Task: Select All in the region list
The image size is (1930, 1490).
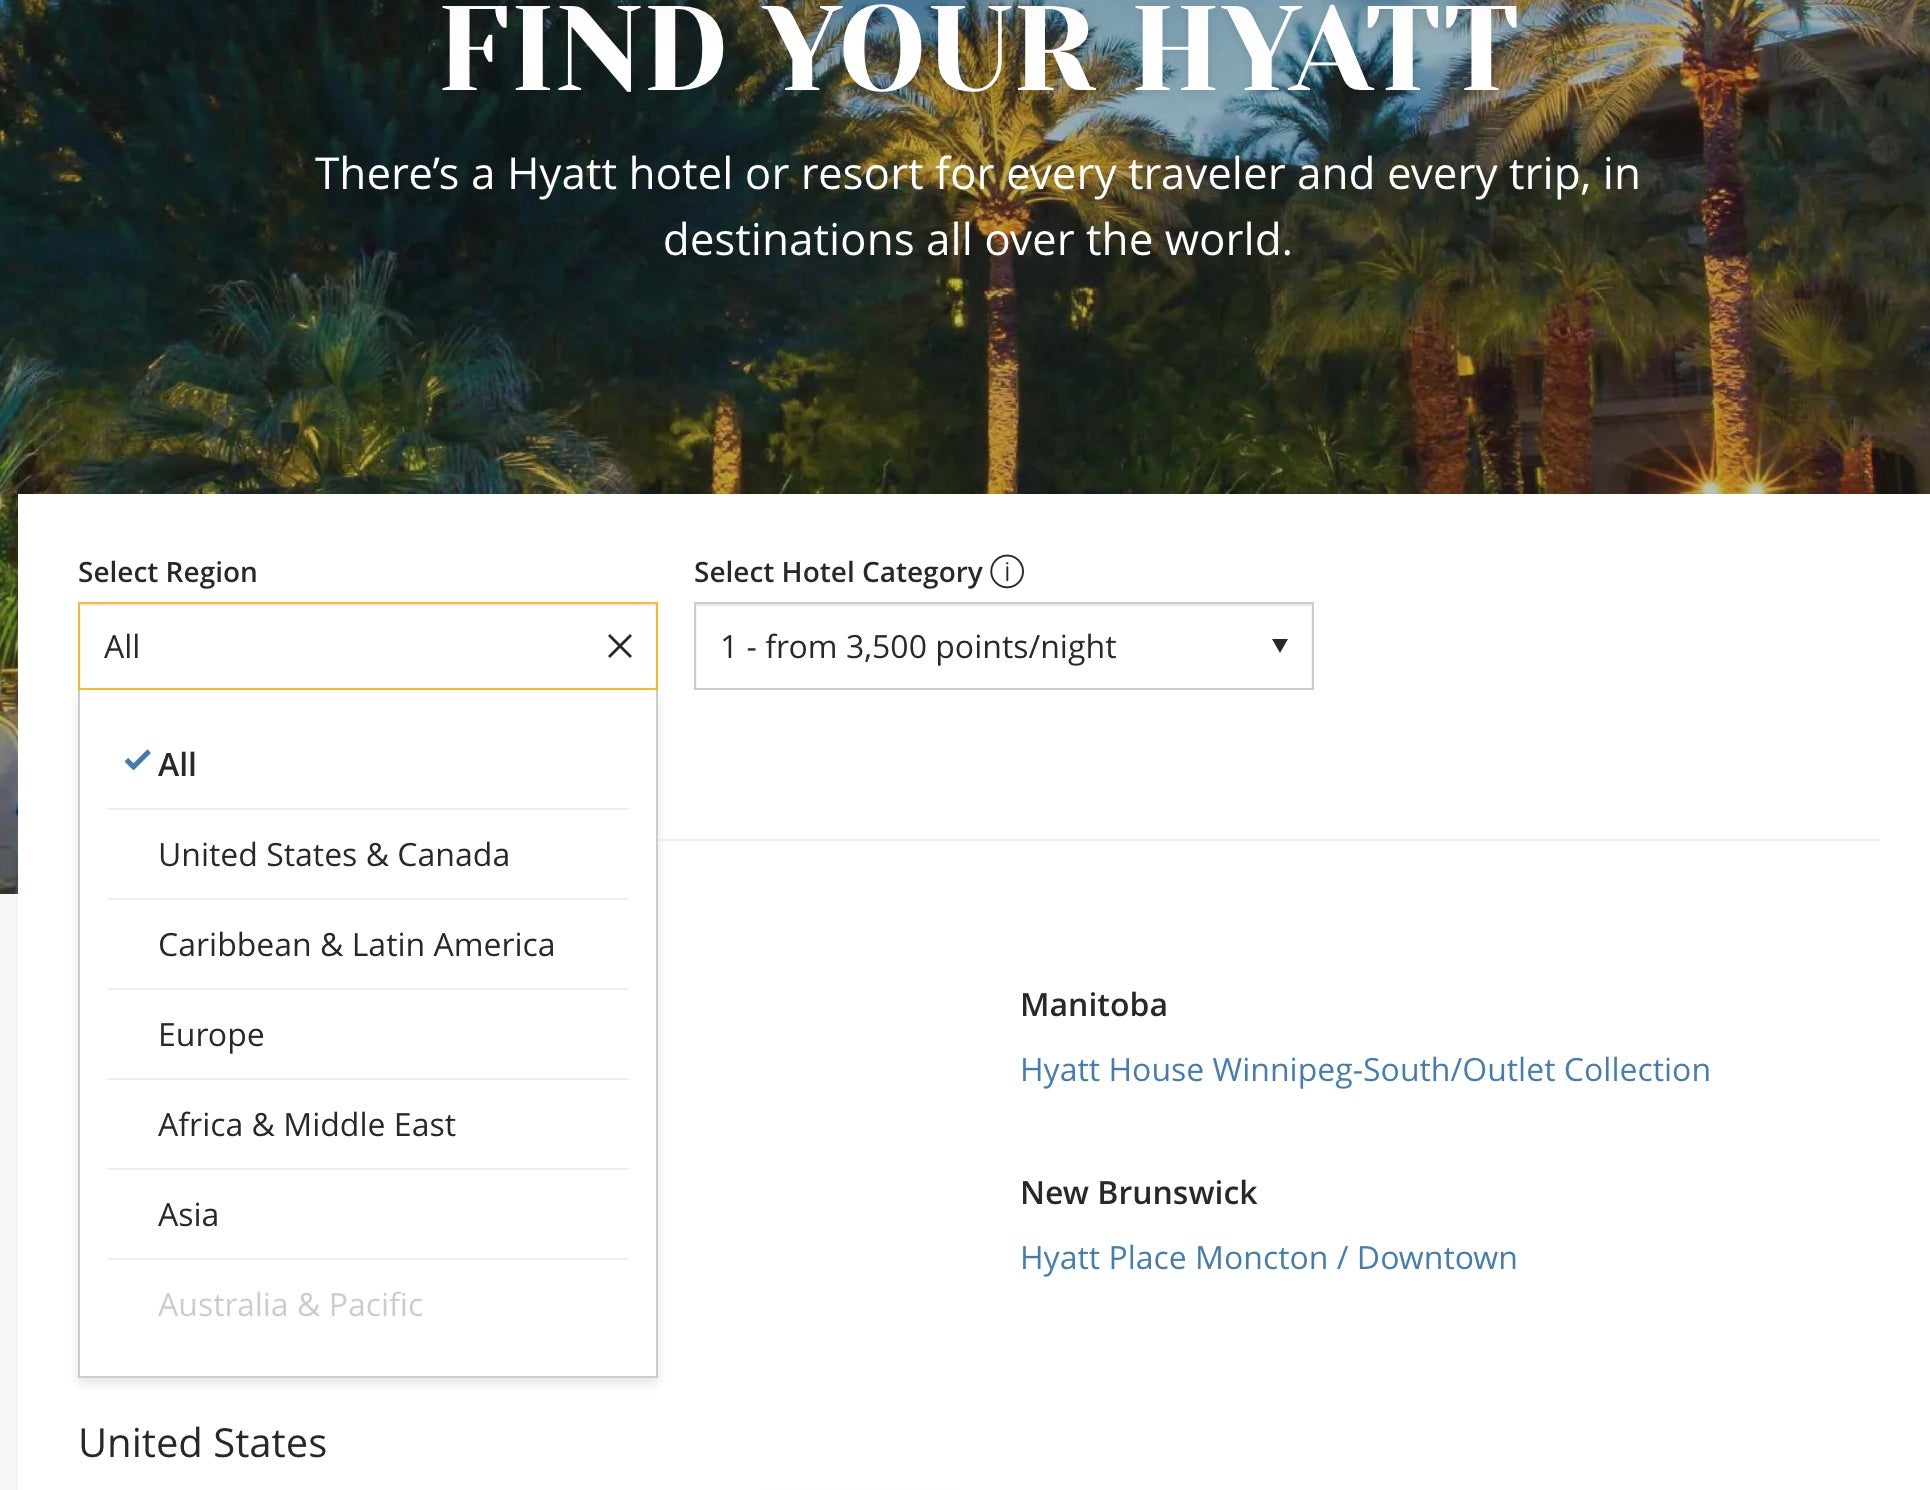Action: (368, 764)
